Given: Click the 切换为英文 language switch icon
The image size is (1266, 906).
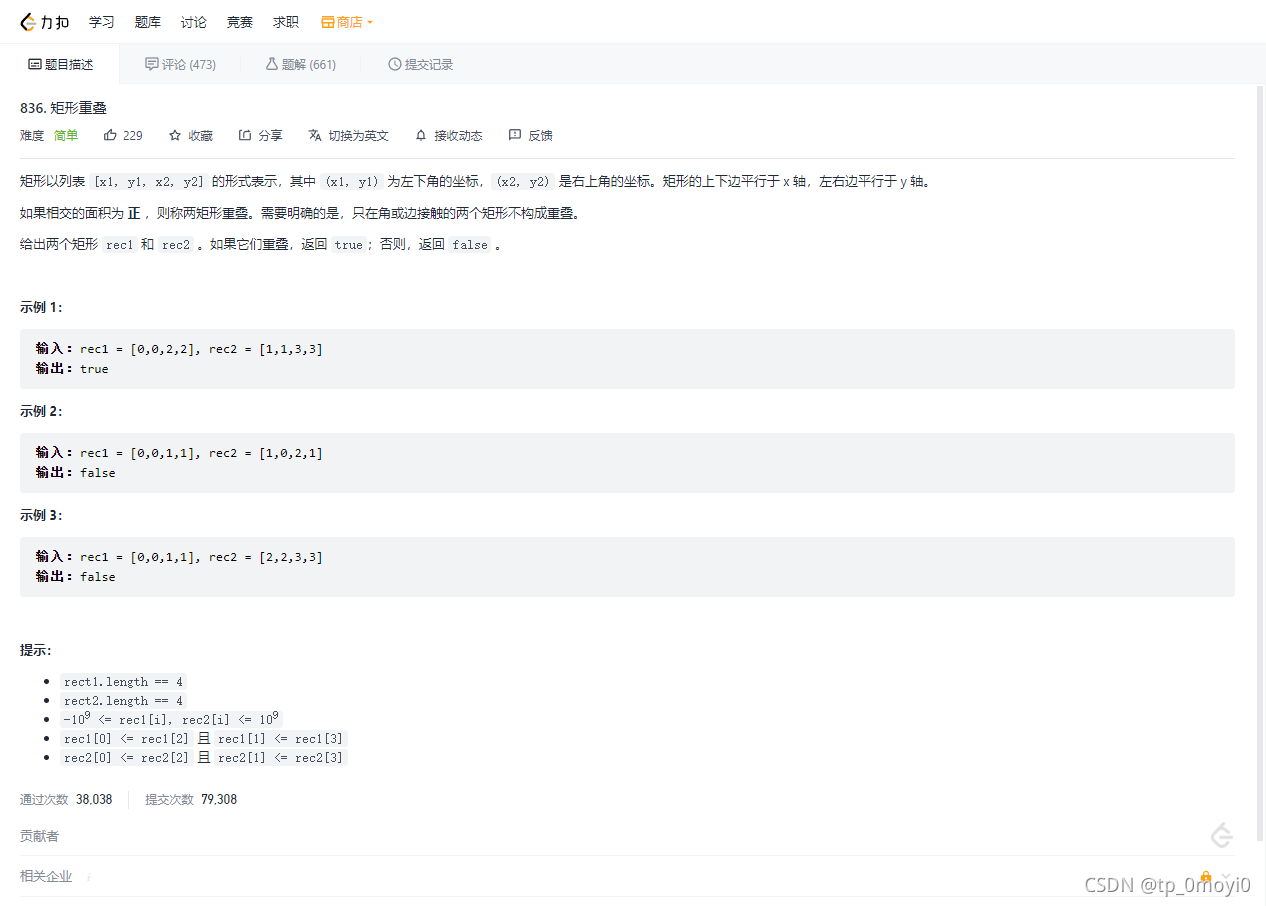Looking at the screenshot, I should click(x=312, y=135).
